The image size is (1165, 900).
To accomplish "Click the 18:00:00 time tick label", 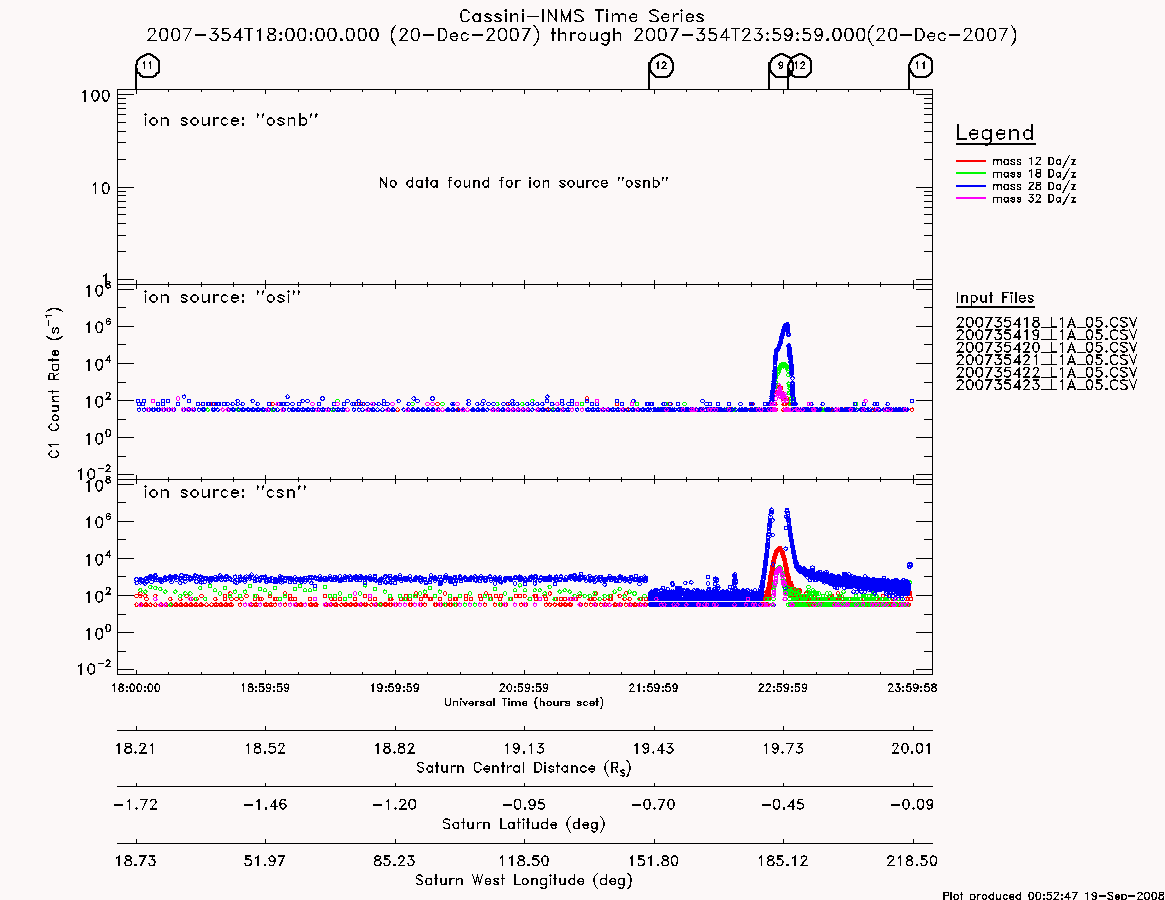I will pyautogui.click(x=136, y=688).
